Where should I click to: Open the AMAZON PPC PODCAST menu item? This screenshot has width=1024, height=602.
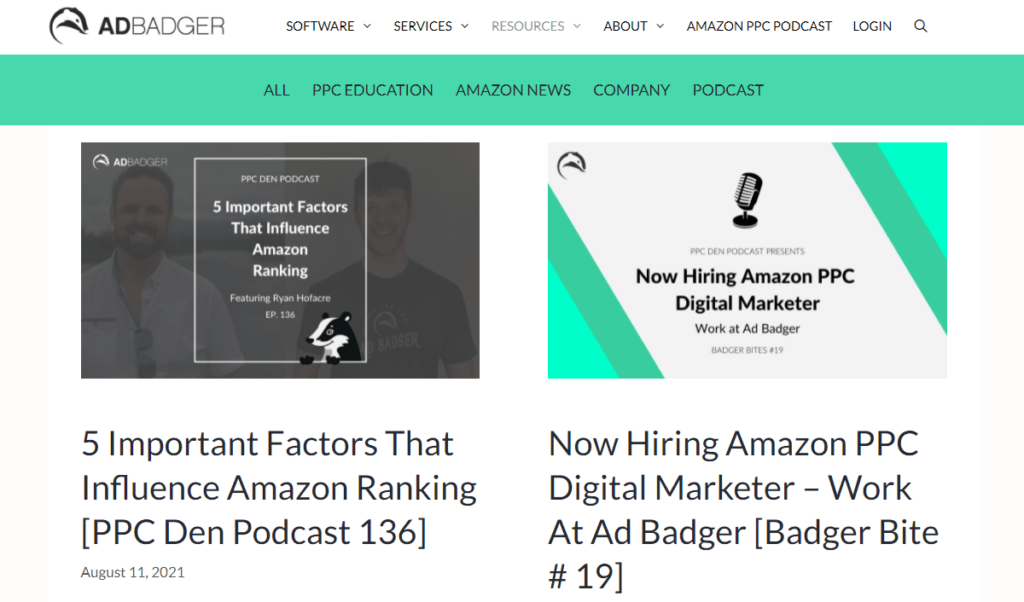click(x=759, y=26)
